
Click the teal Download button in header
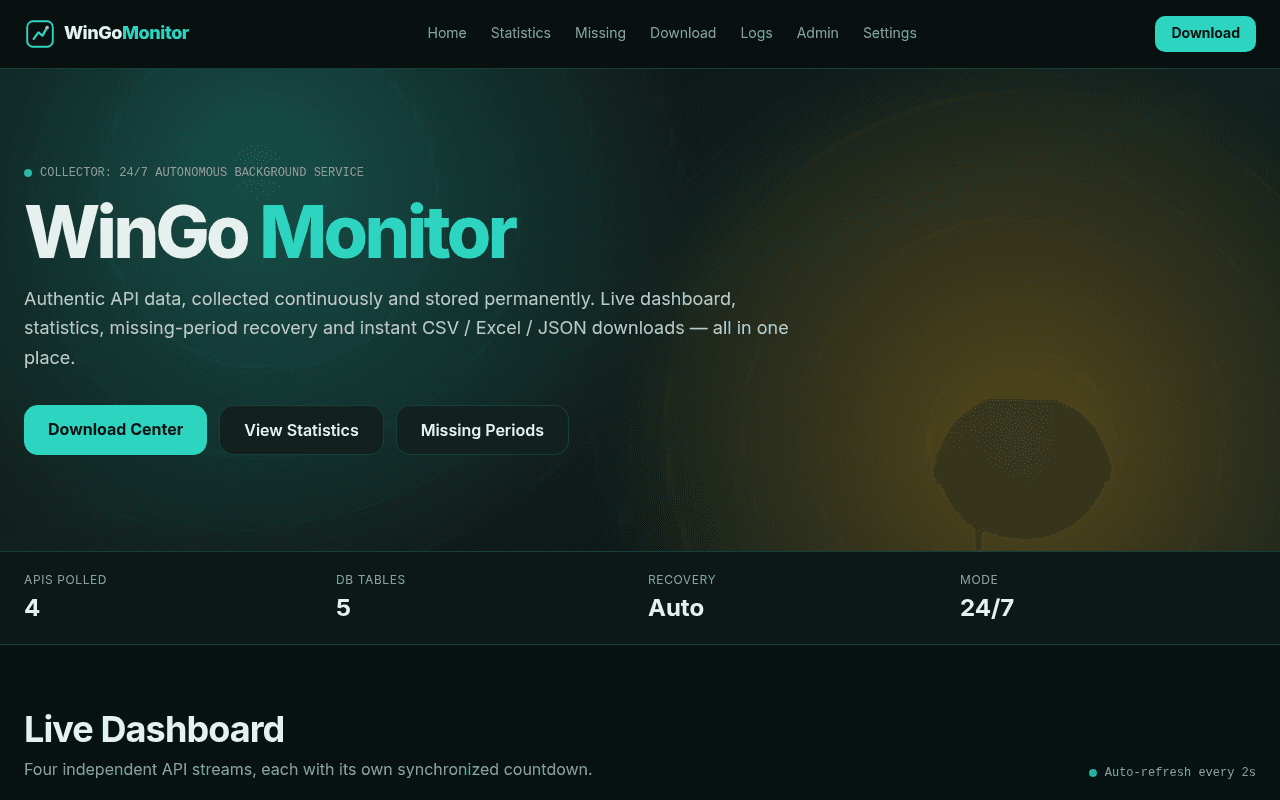click(1205, 34)
